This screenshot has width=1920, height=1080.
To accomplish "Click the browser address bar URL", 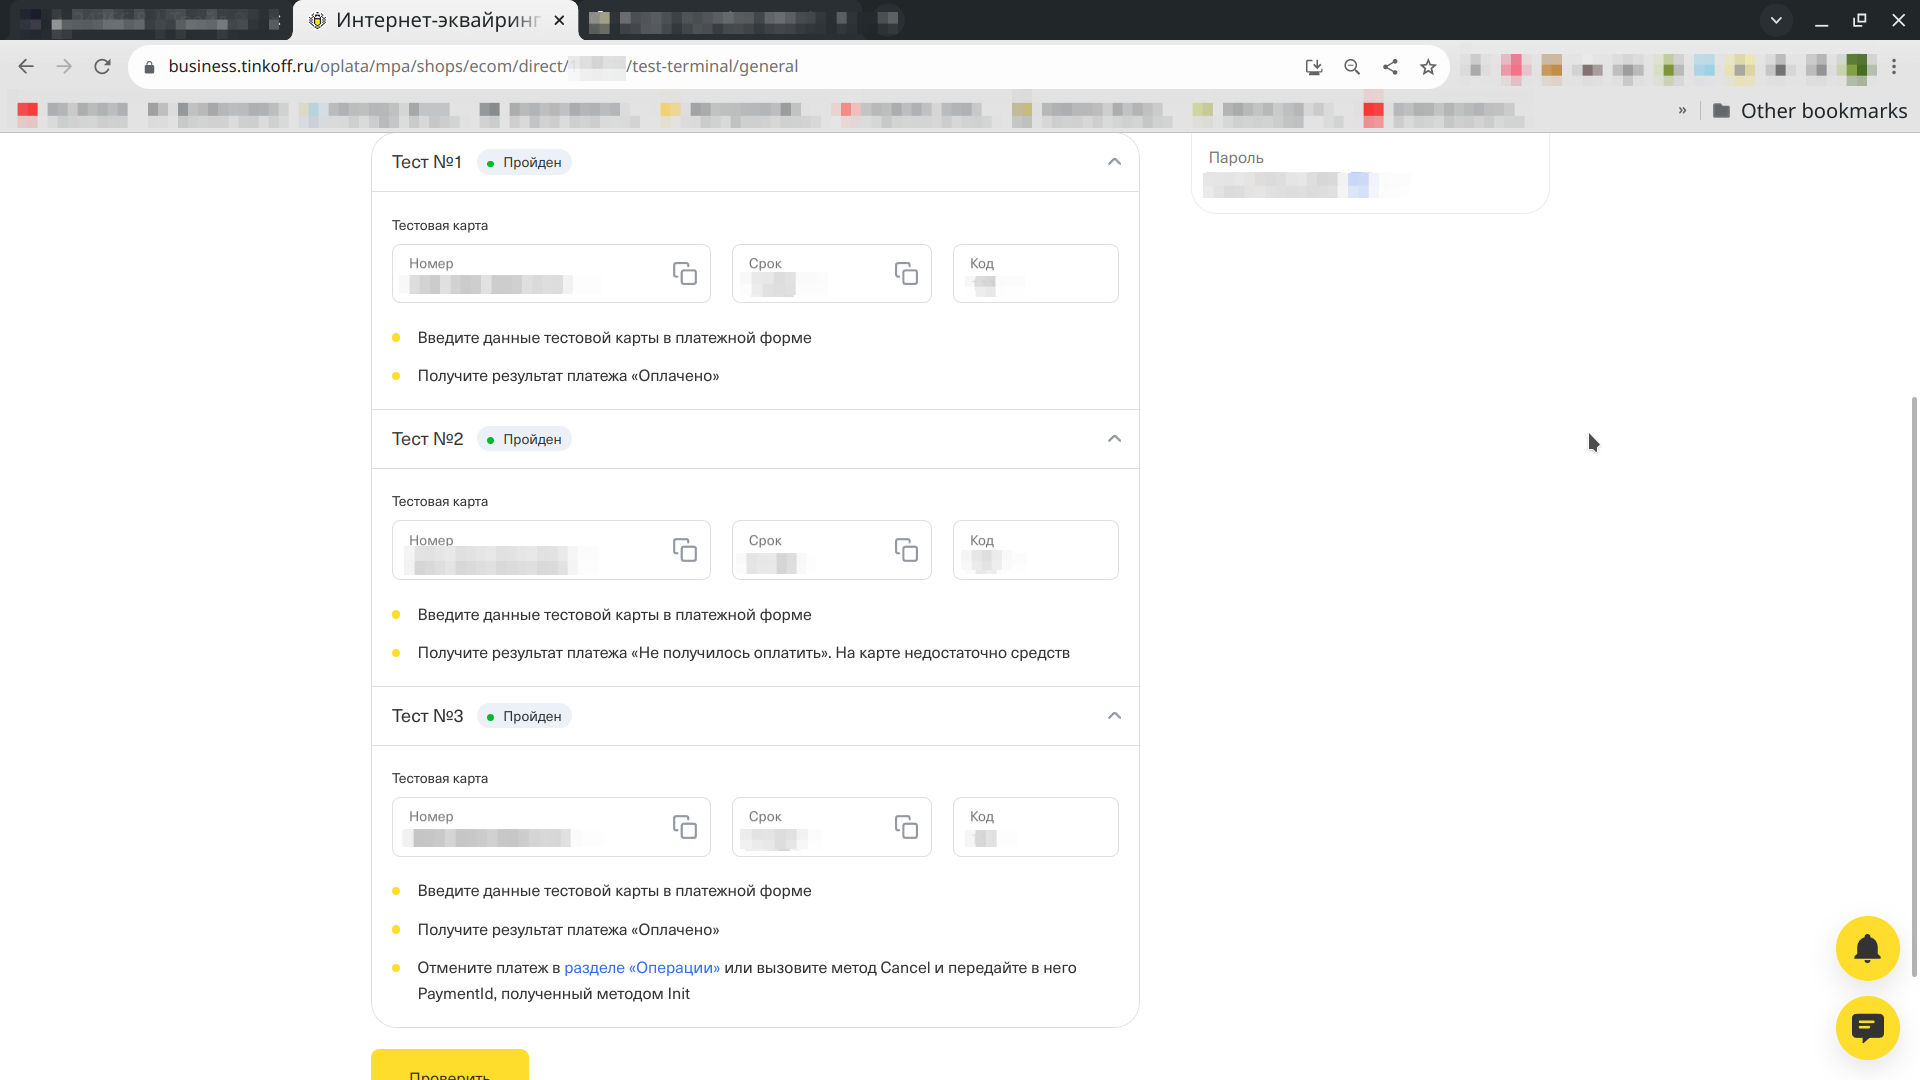I will coord(483,67).
